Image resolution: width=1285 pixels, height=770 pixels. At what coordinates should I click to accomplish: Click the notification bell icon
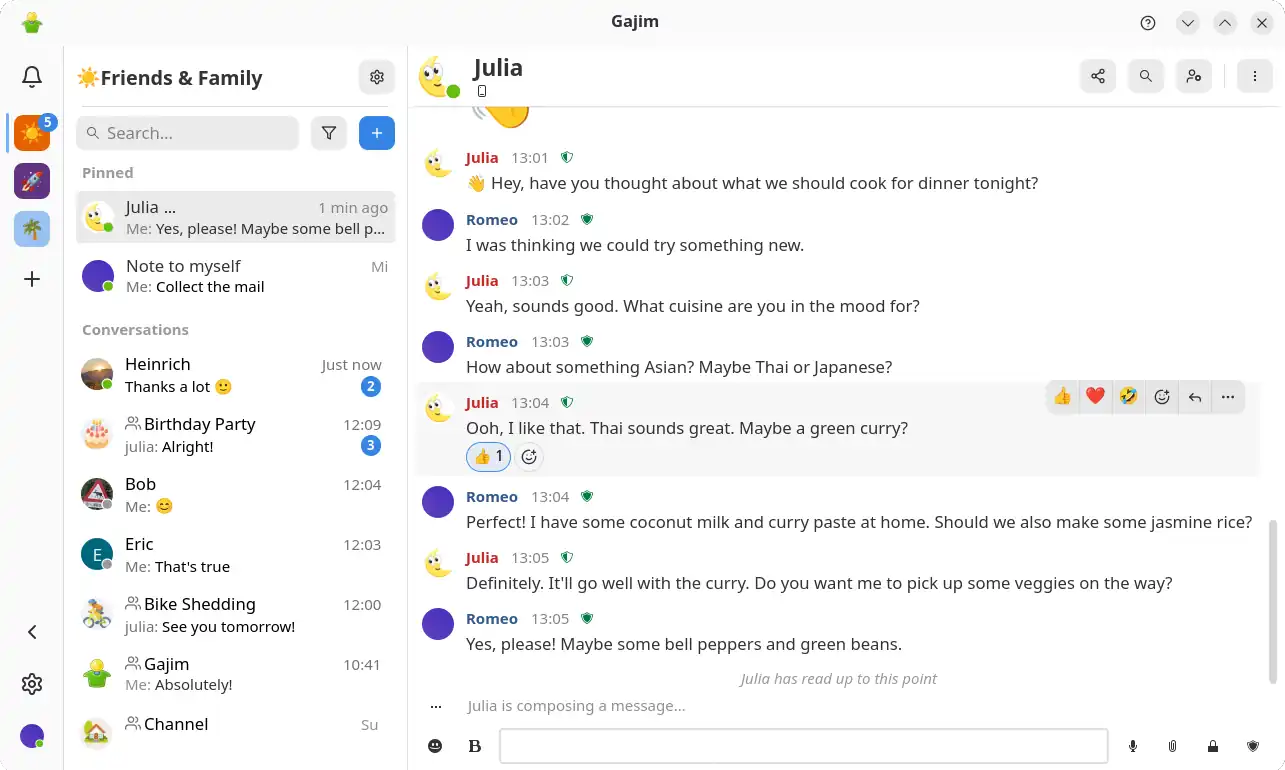coord(32,77)
